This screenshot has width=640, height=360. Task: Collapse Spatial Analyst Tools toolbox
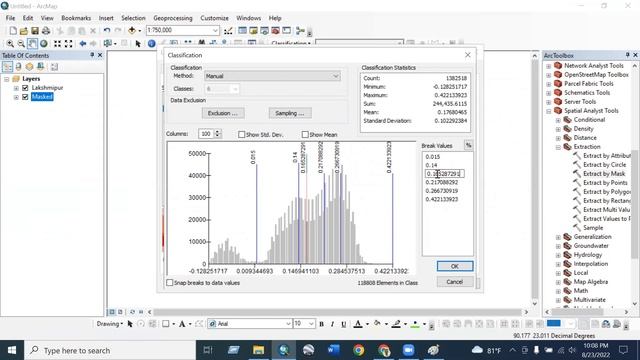549,111
